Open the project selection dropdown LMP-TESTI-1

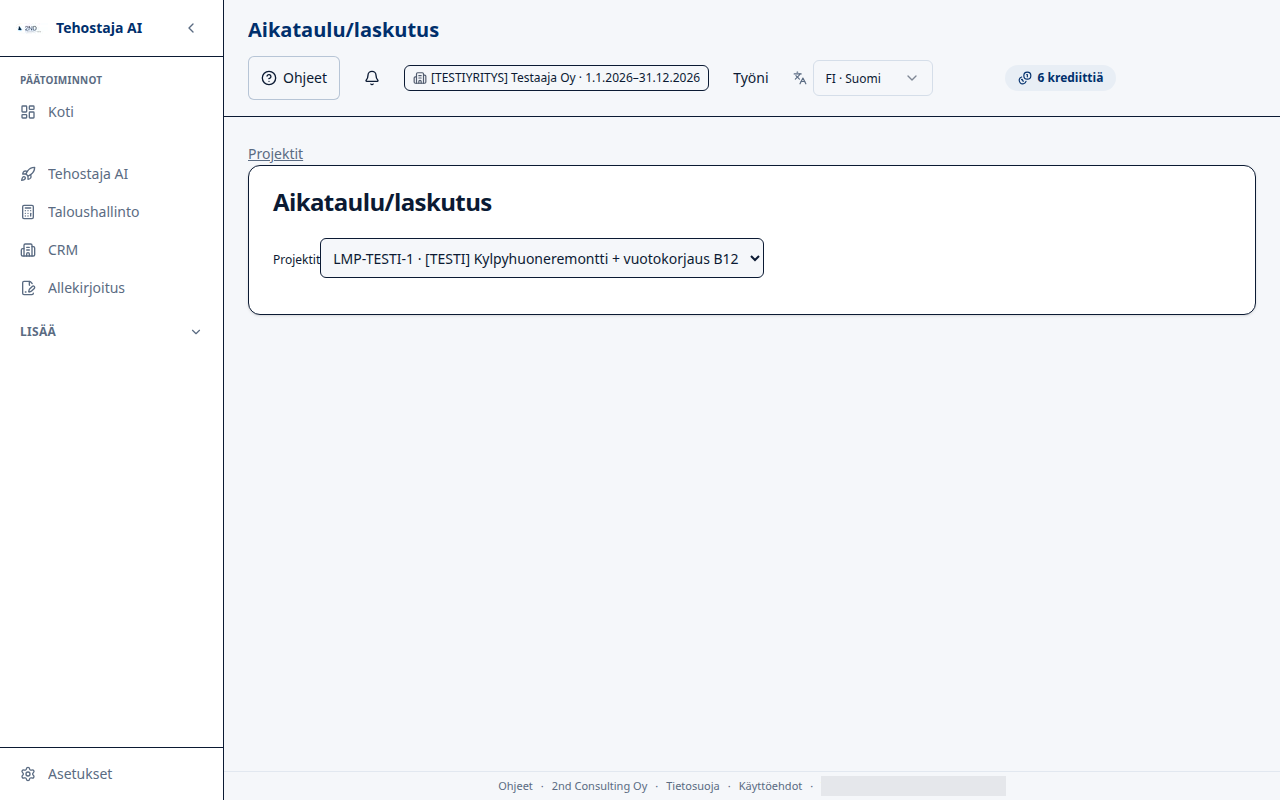tap(542, 258)
